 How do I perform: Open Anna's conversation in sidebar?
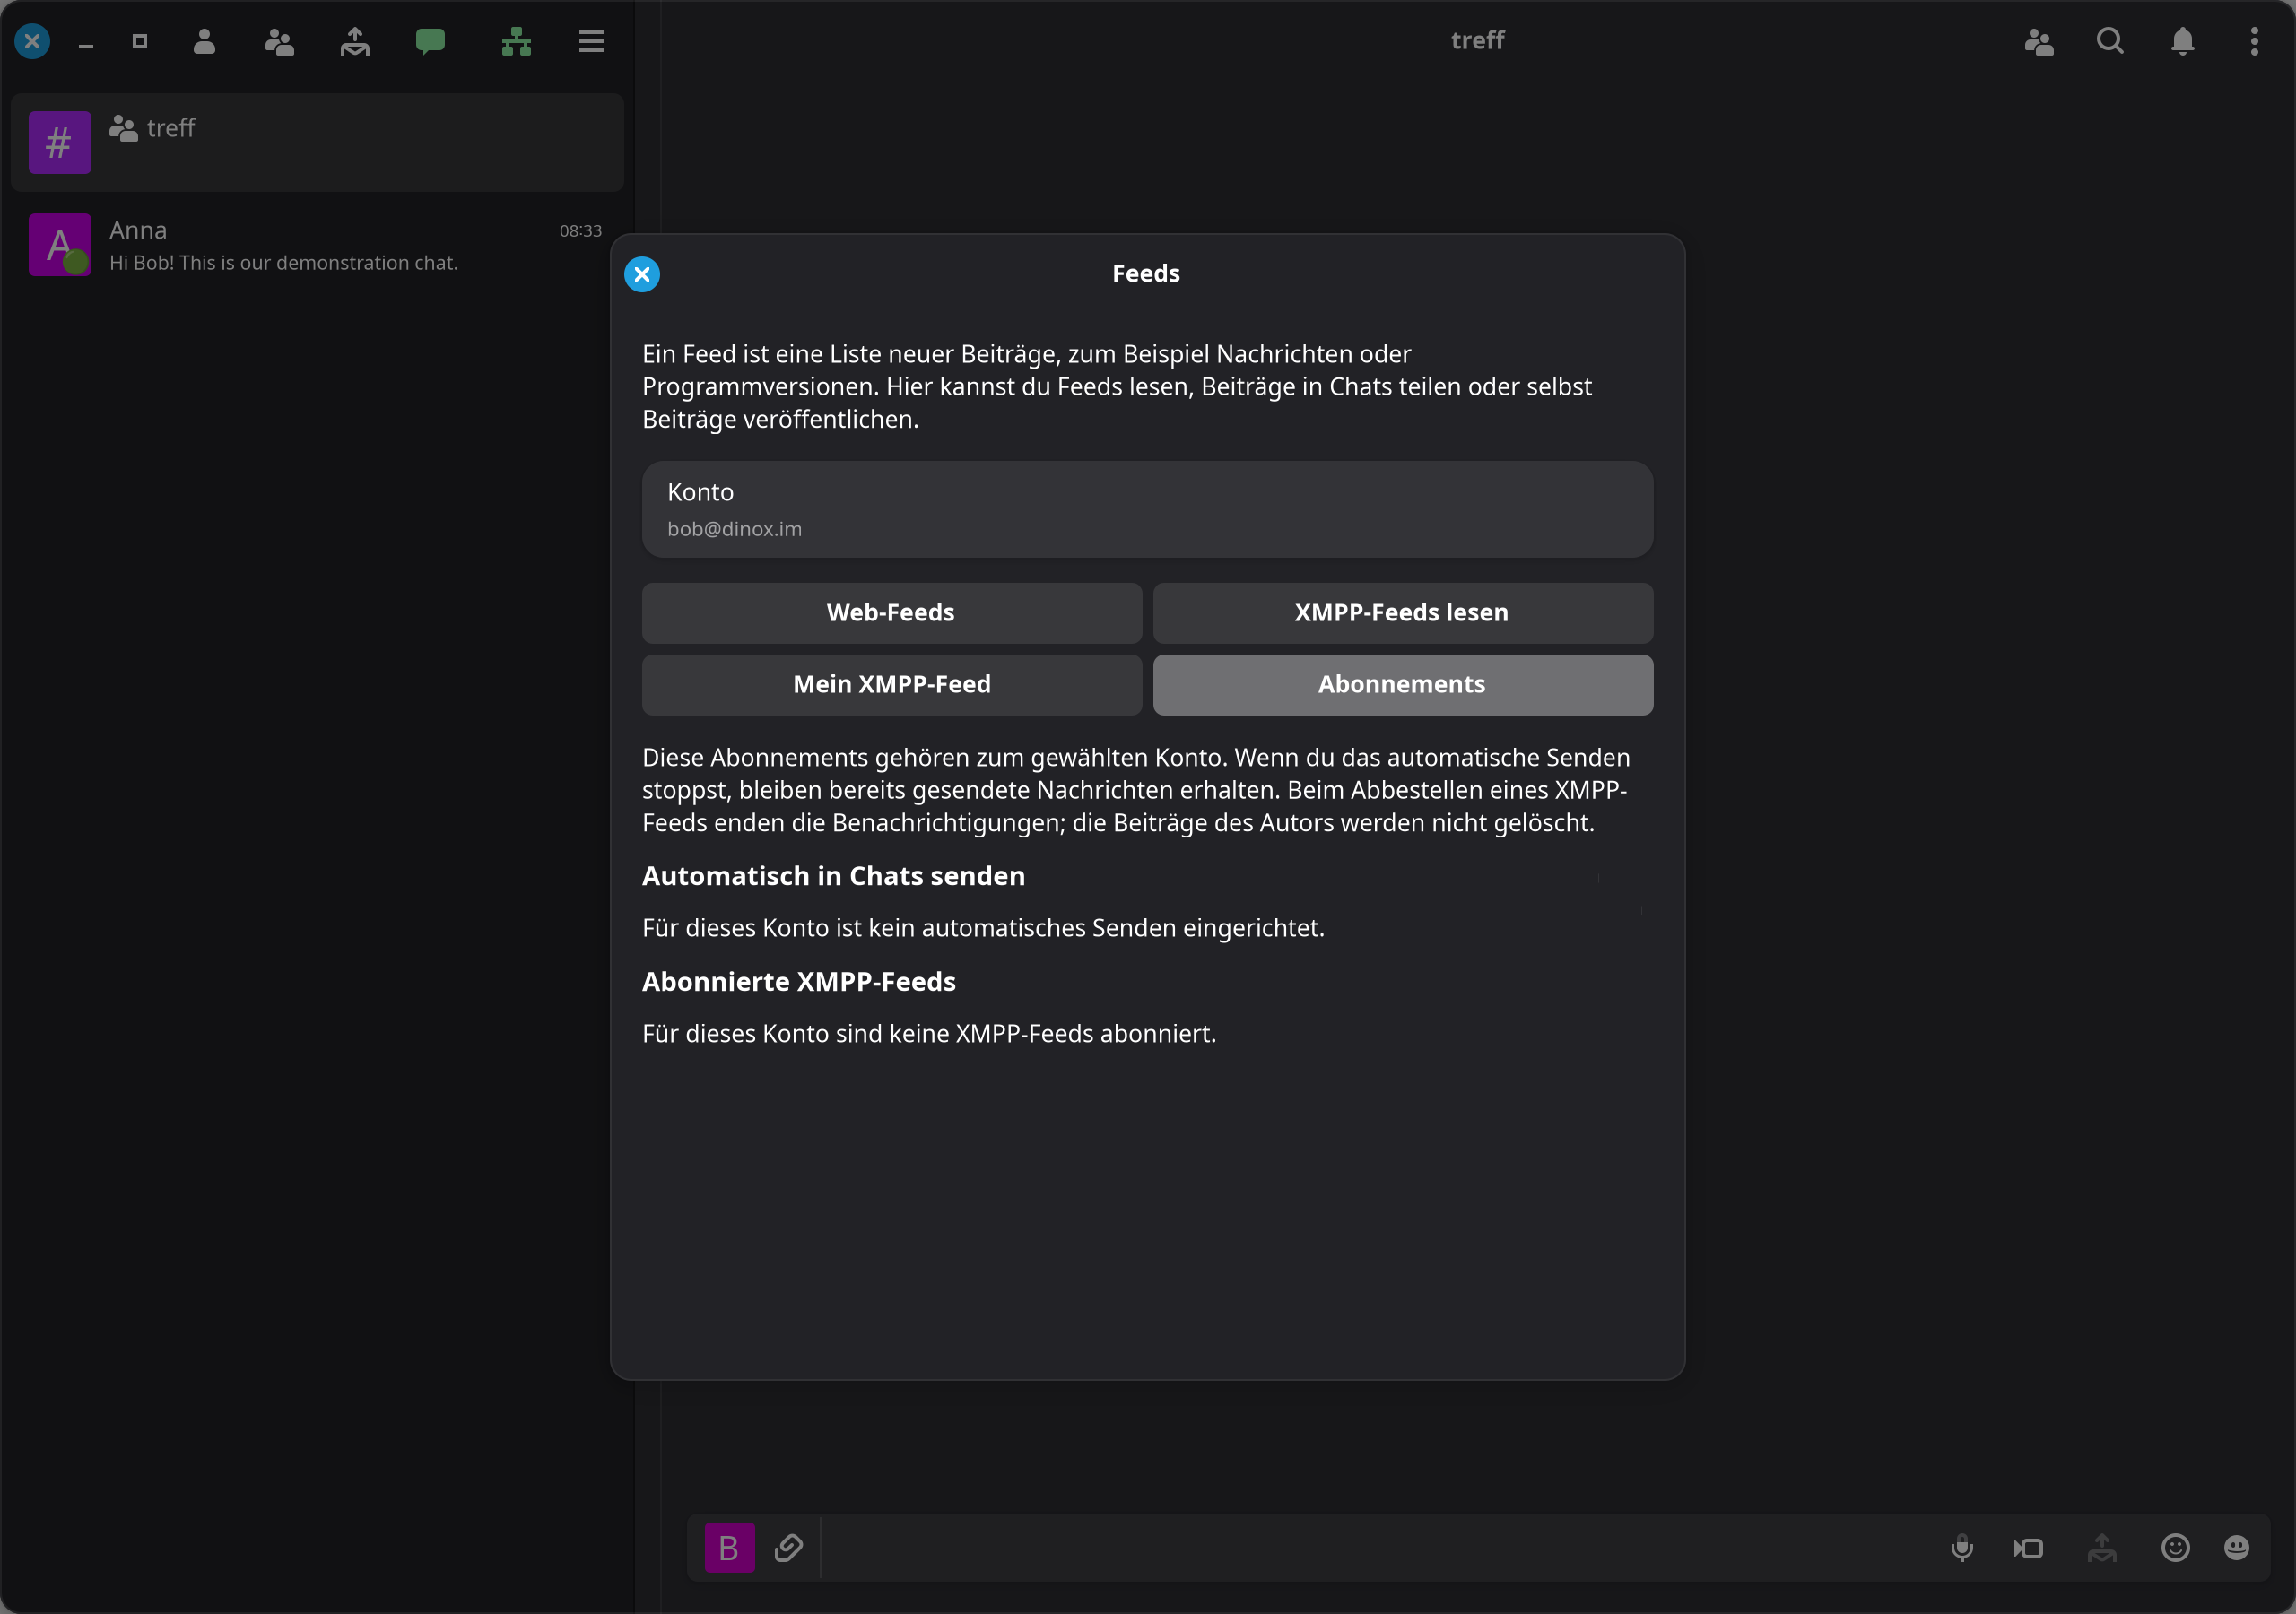pos(317,245)
